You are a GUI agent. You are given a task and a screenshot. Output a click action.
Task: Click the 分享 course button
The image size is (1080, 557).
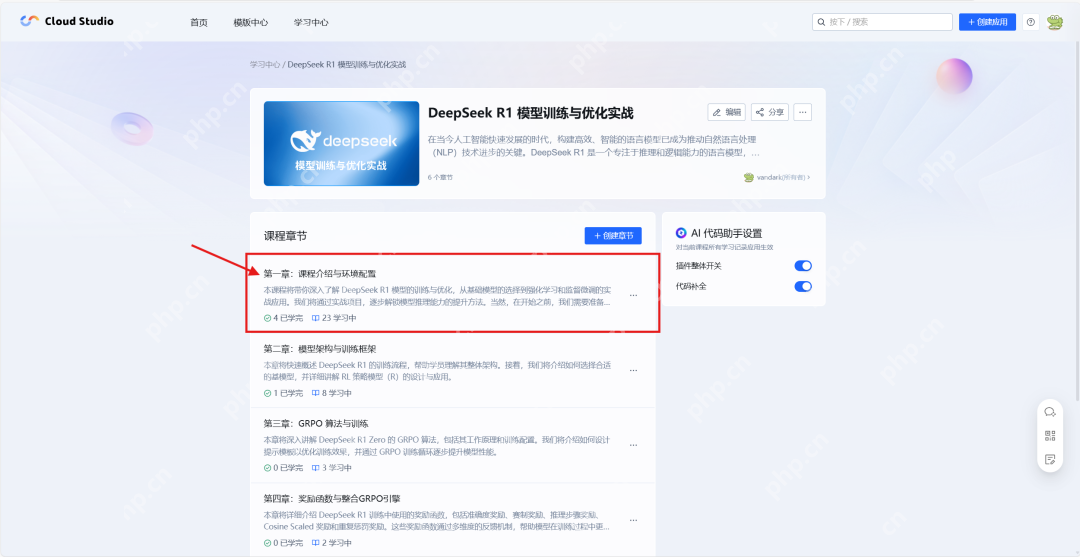pyautogui.click(x=770, y=112)
